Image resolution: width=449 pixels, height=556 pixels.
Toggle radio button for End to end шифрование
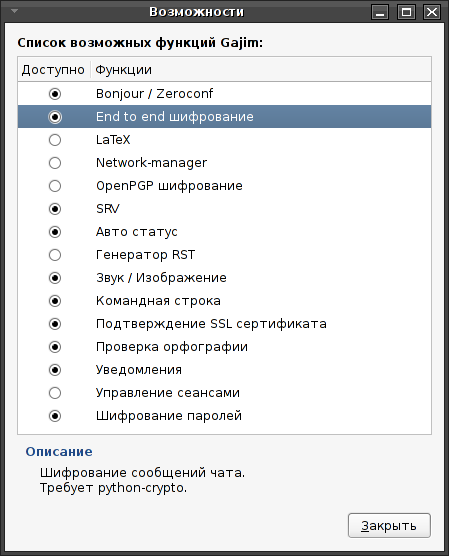pyautogui.click(x=55, y=117)
